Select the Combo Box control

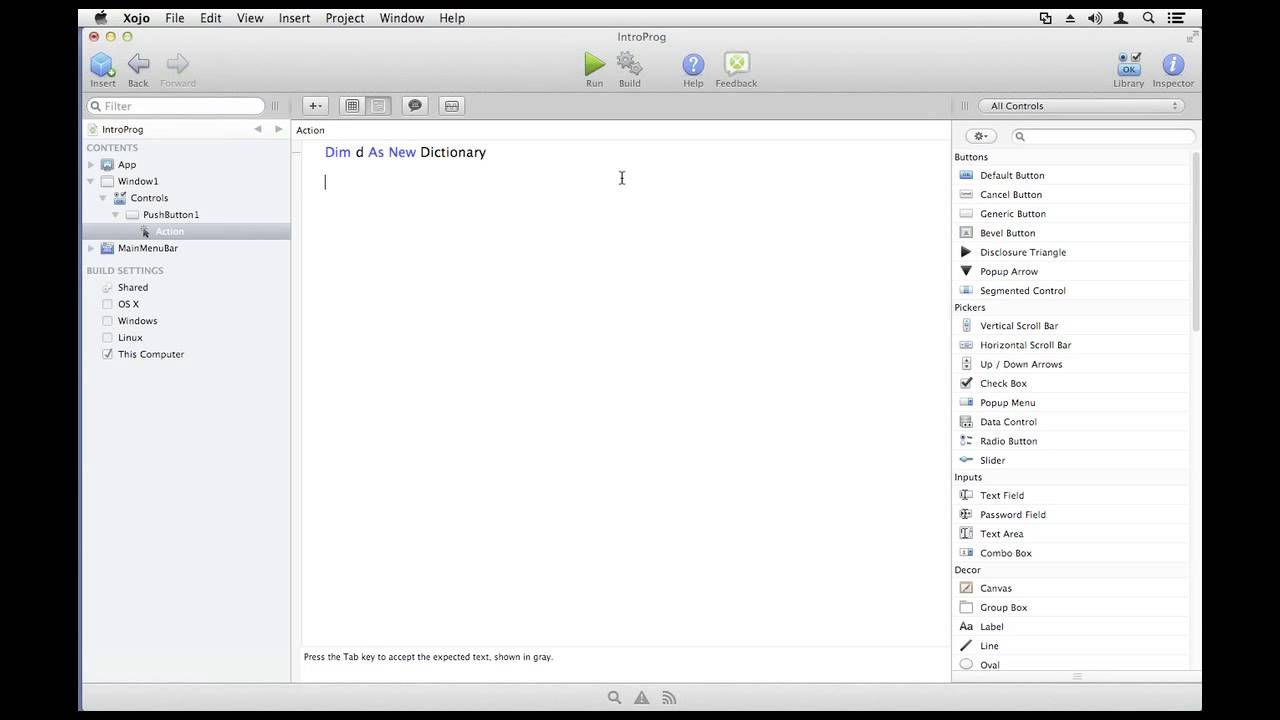click(1005, 553)
